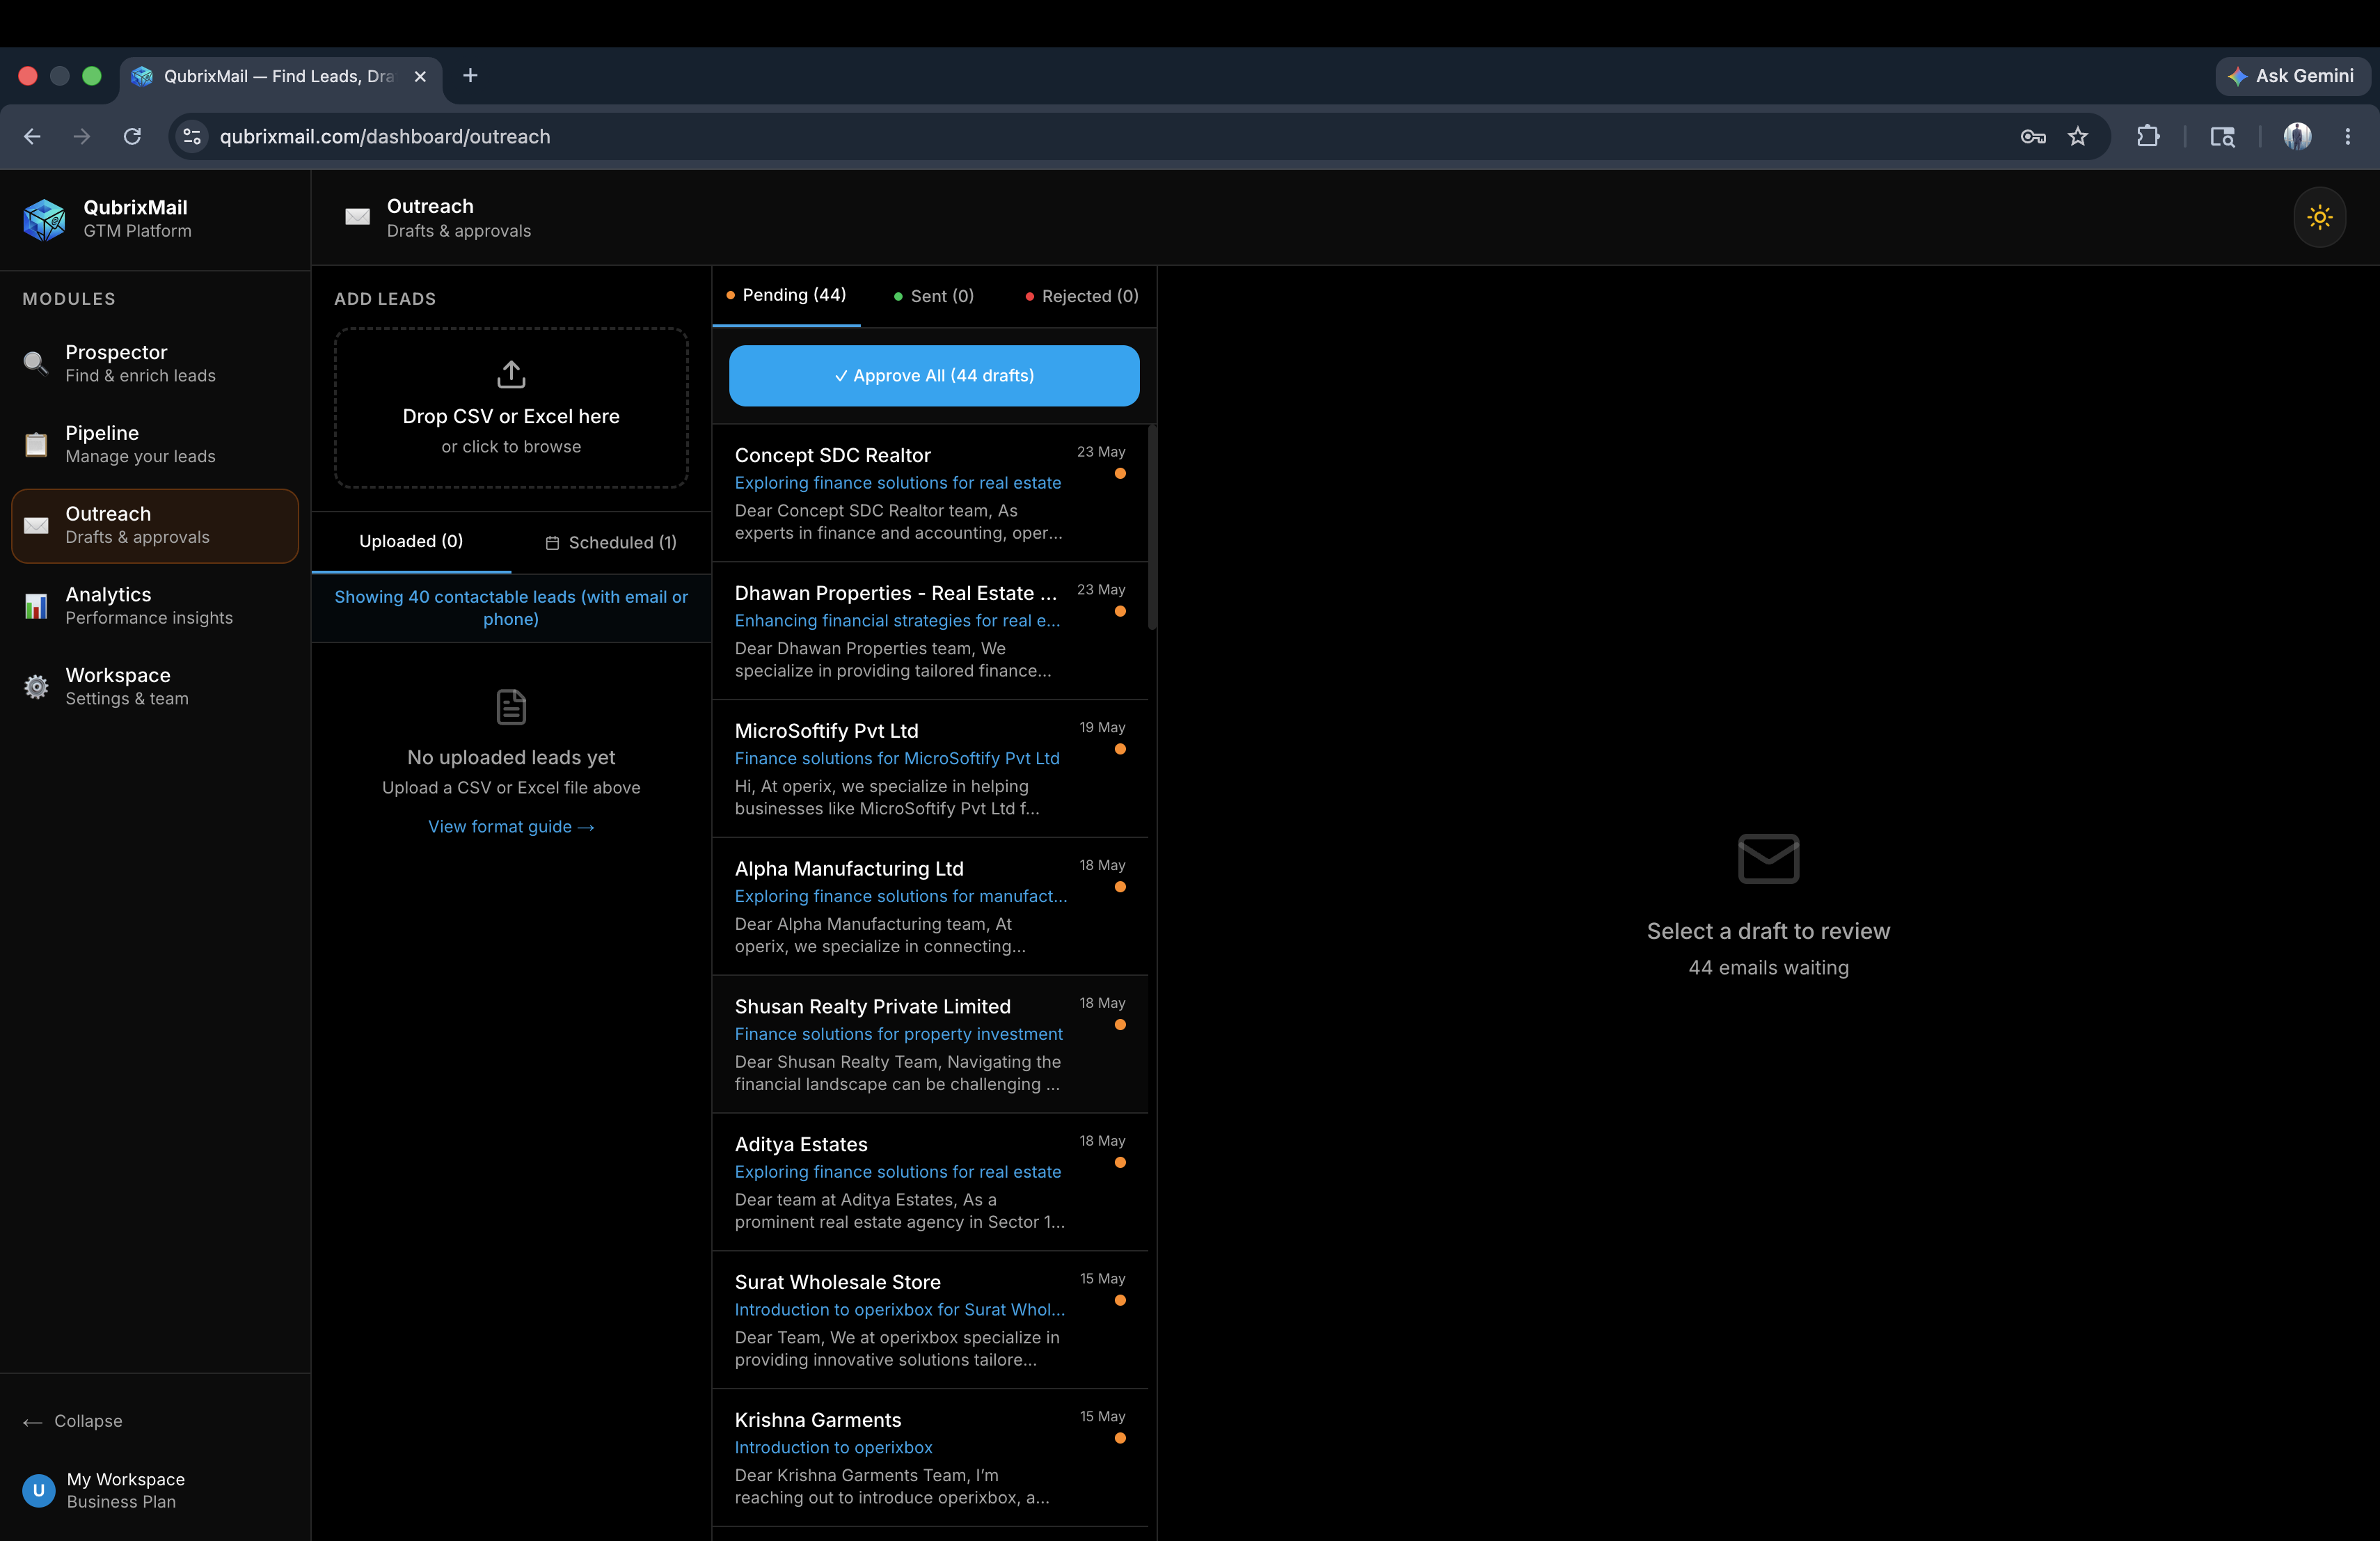This screenshot has height=1541, width=2380.
Task: Open the Shusan Realty Private Limited draft
Action: (930, 1045)
